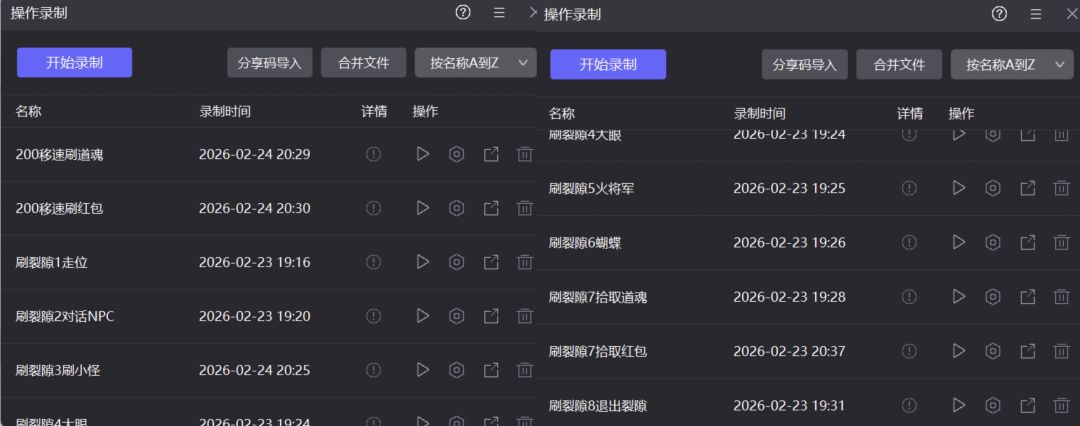The image size is (1080, 426).
Task: Open hamburger menu in right window
Action: tap(1035, 14)
